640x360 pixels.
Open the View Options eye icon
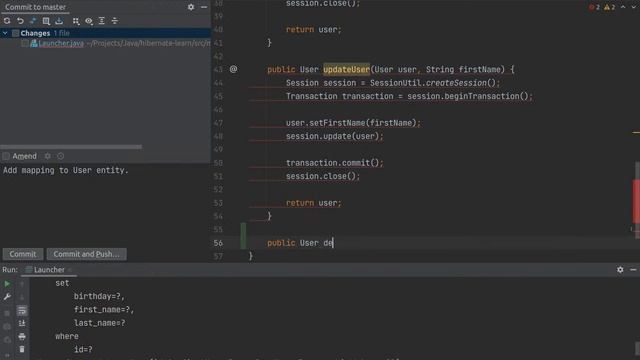point(89,20)
